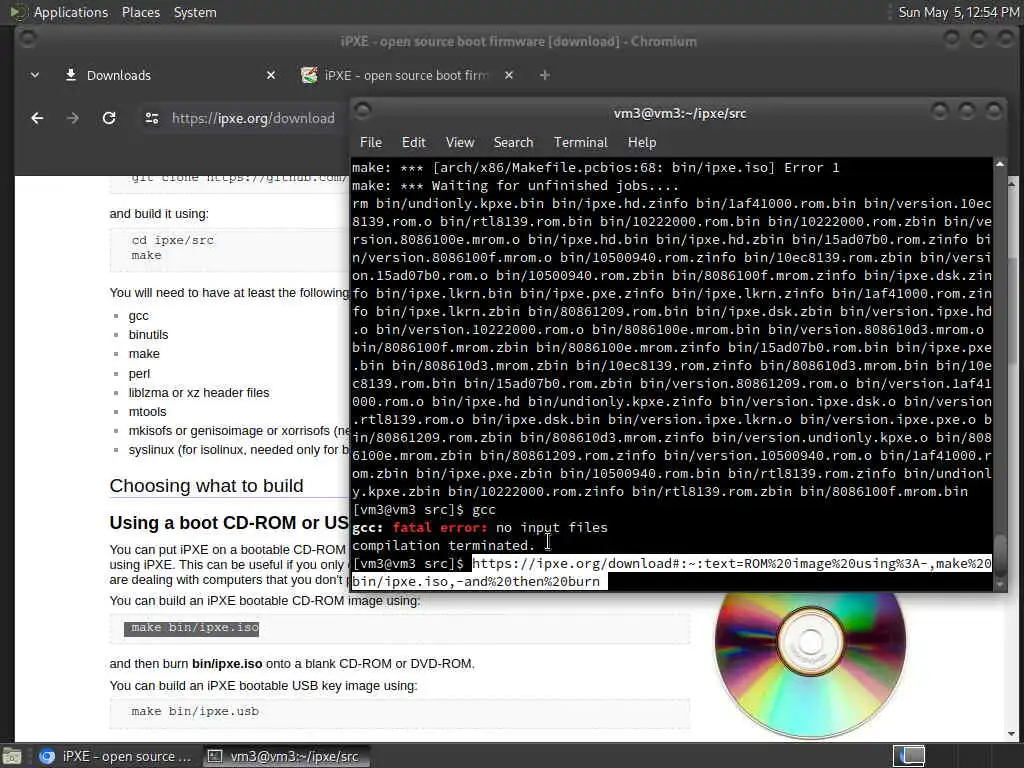1024x768 pixels.
Task: Reload the iPXE download page
Action: pyautogui.click(x=109, y=118)
